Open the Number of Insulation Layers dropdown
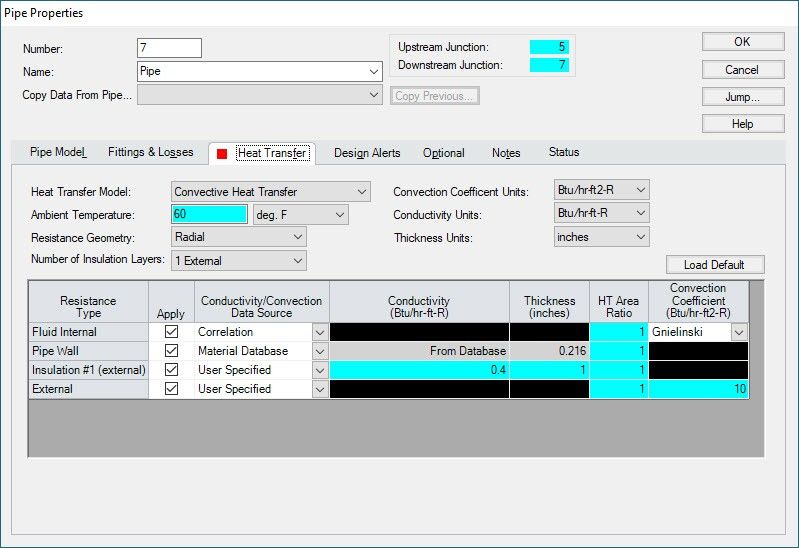799x548 pixels. [298, 260]
